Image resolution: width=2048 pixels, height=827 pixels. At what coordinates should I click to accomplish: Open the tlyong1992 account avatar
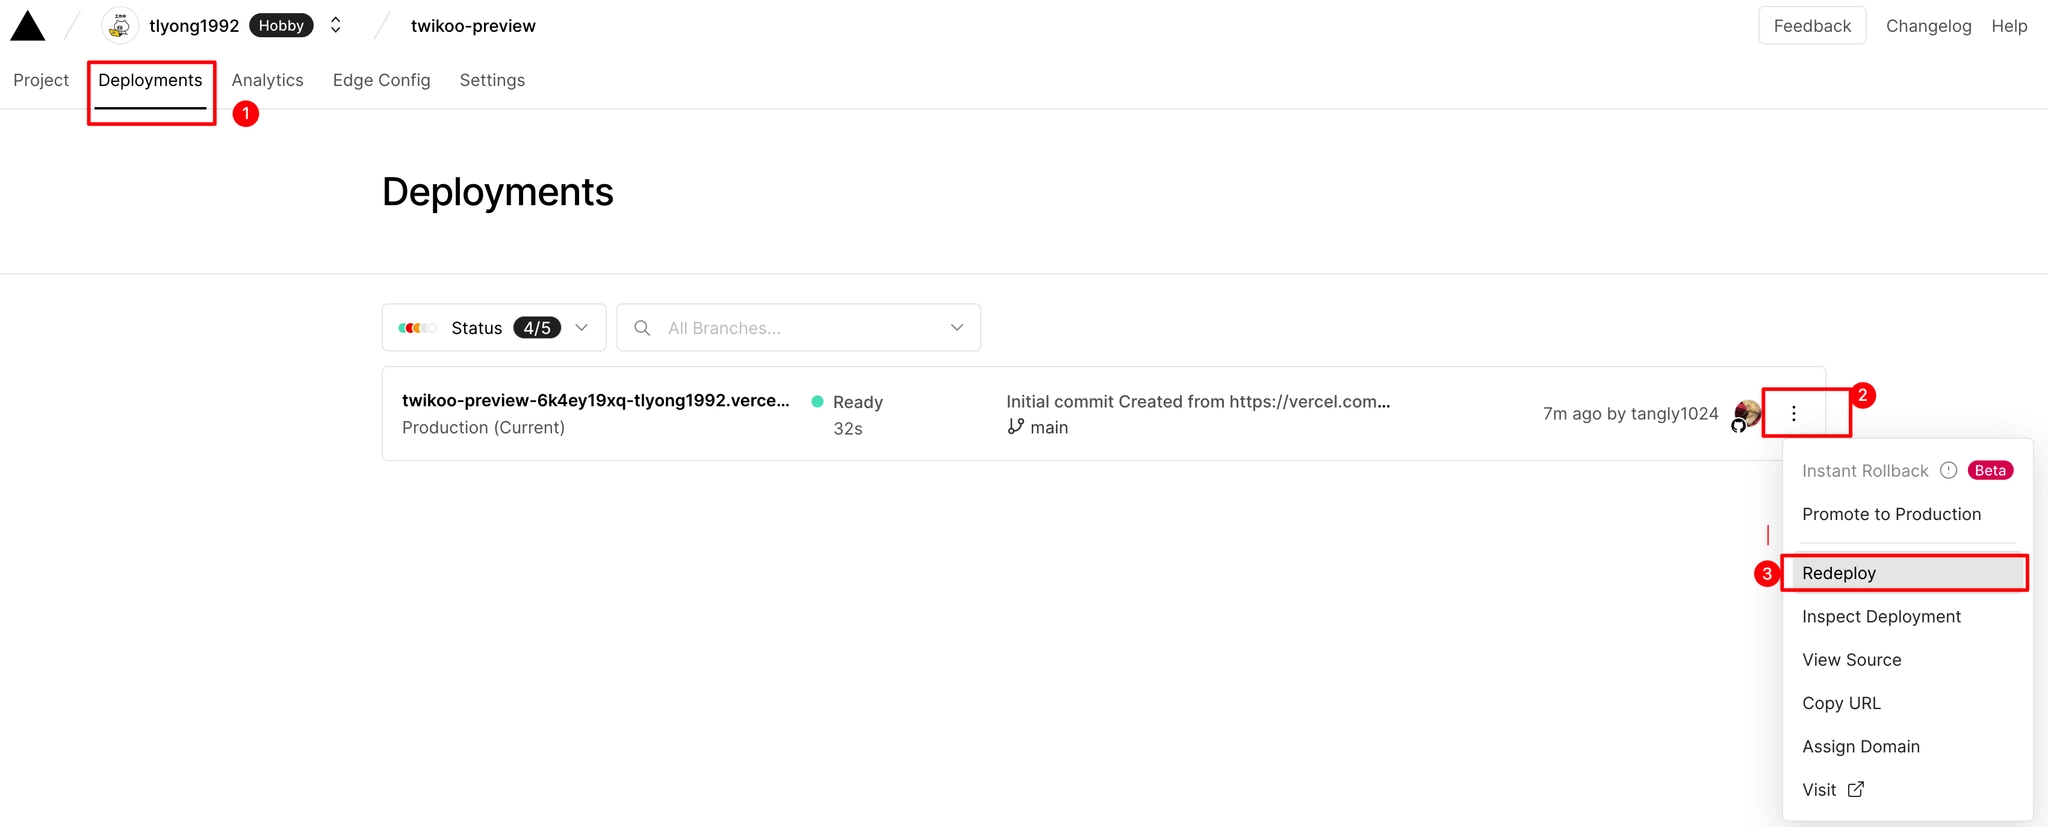pos(120,25)
